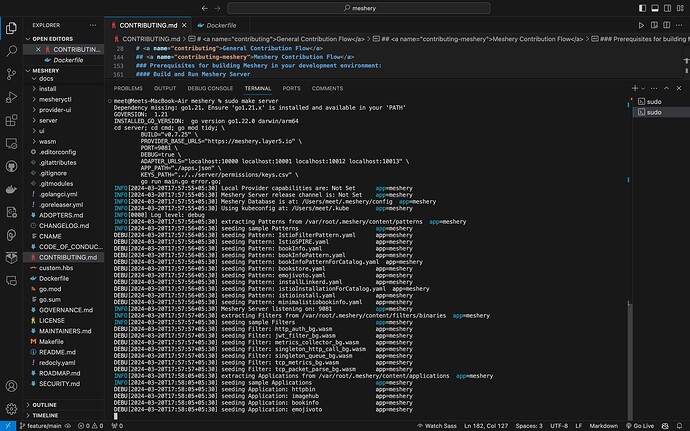The height and width of the screenshot is (431, 690).
Task: Toggle the secondary side bar
Action: (x=668, y=8)
